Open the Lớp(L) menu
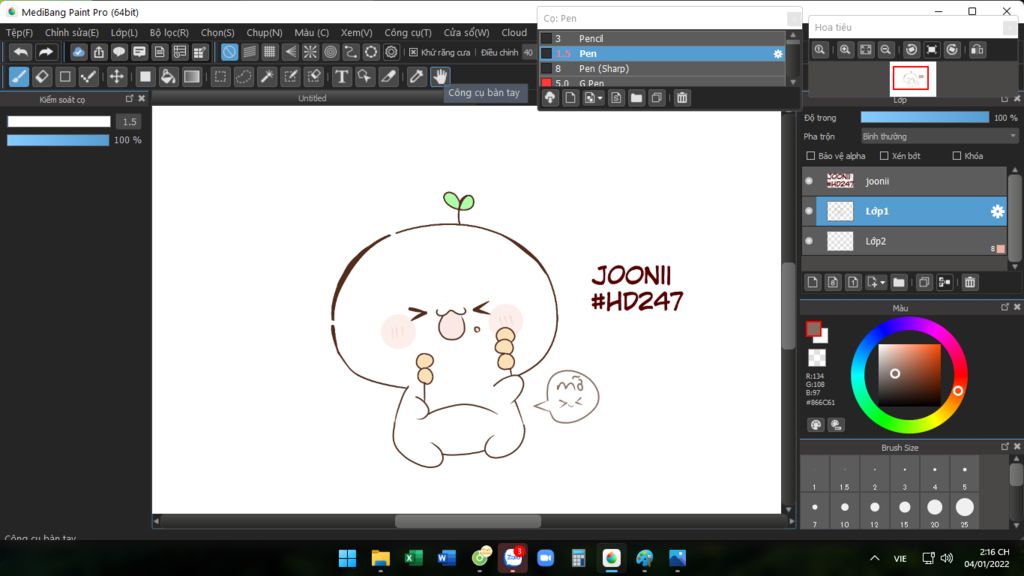Screen dimensions: 1024x576 (124, 33)
